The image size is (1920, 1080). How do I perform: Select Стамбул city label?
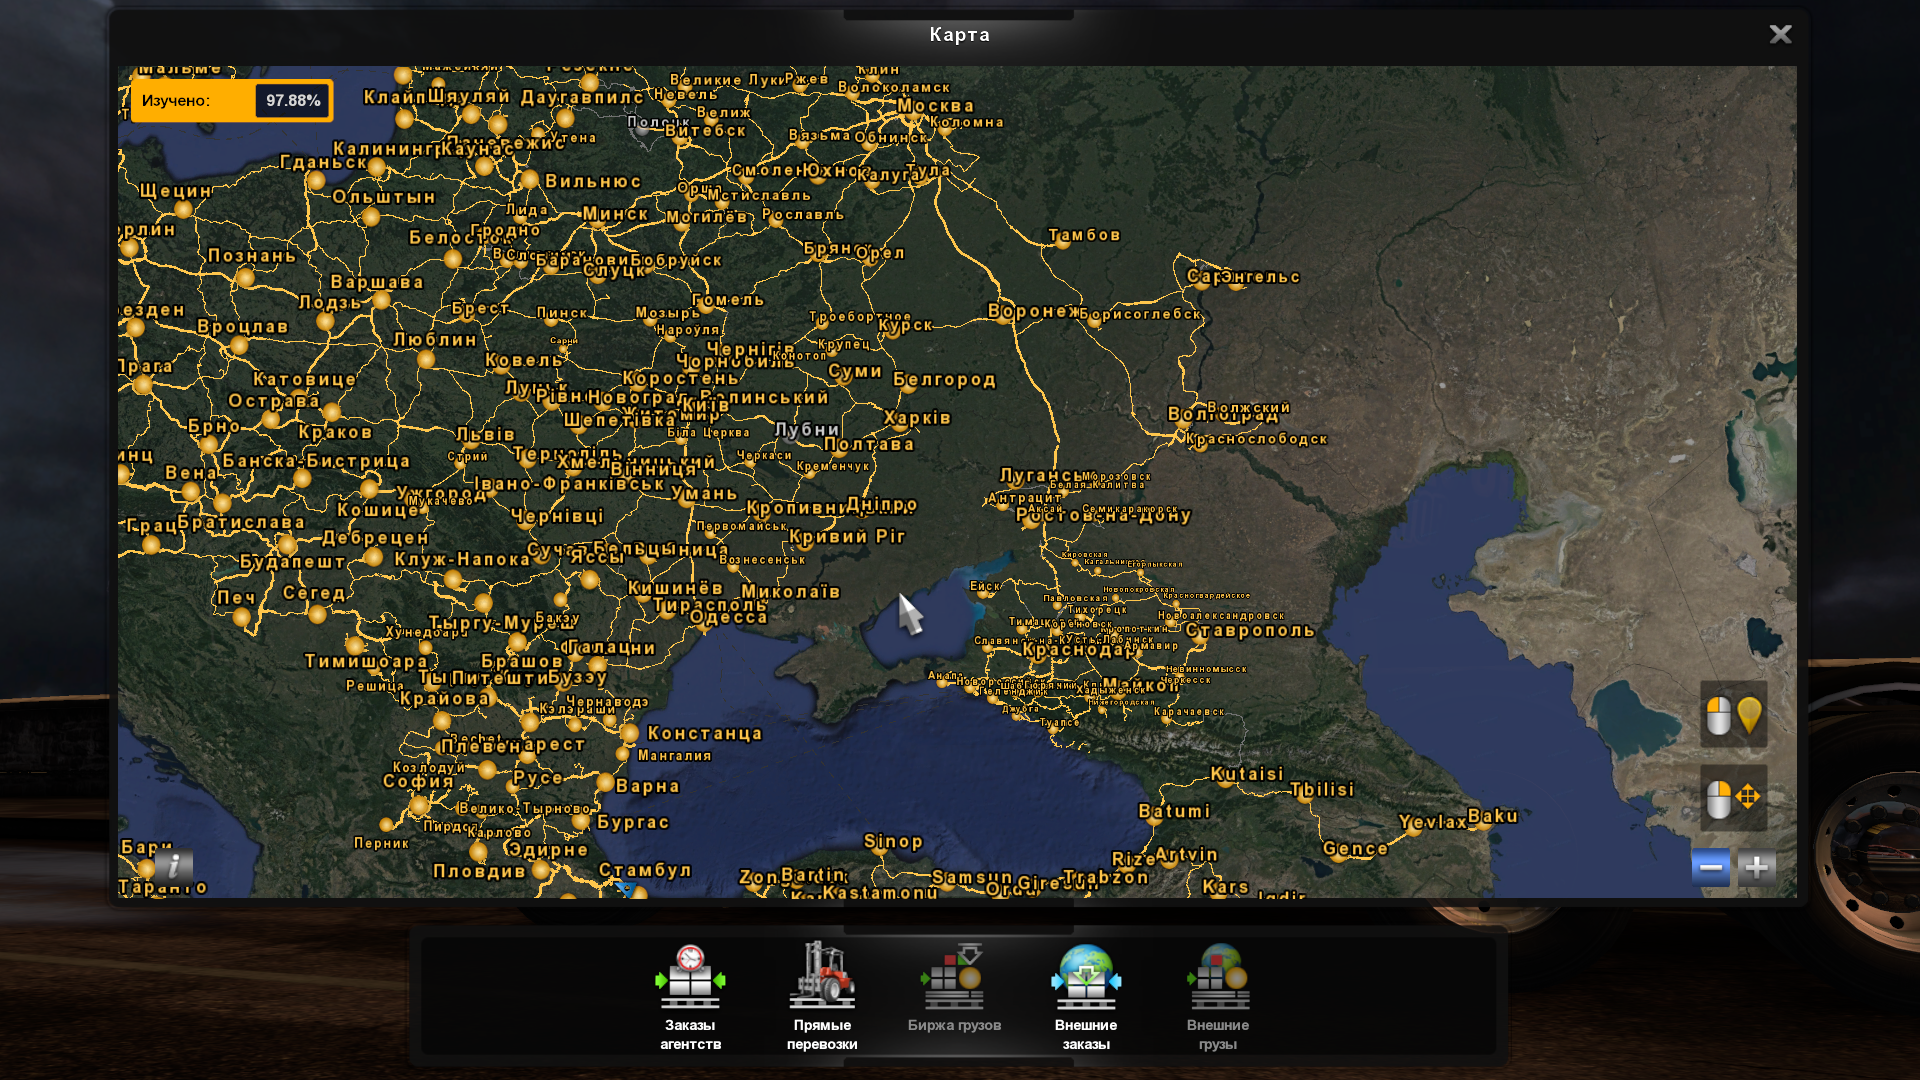click(646, 870)
